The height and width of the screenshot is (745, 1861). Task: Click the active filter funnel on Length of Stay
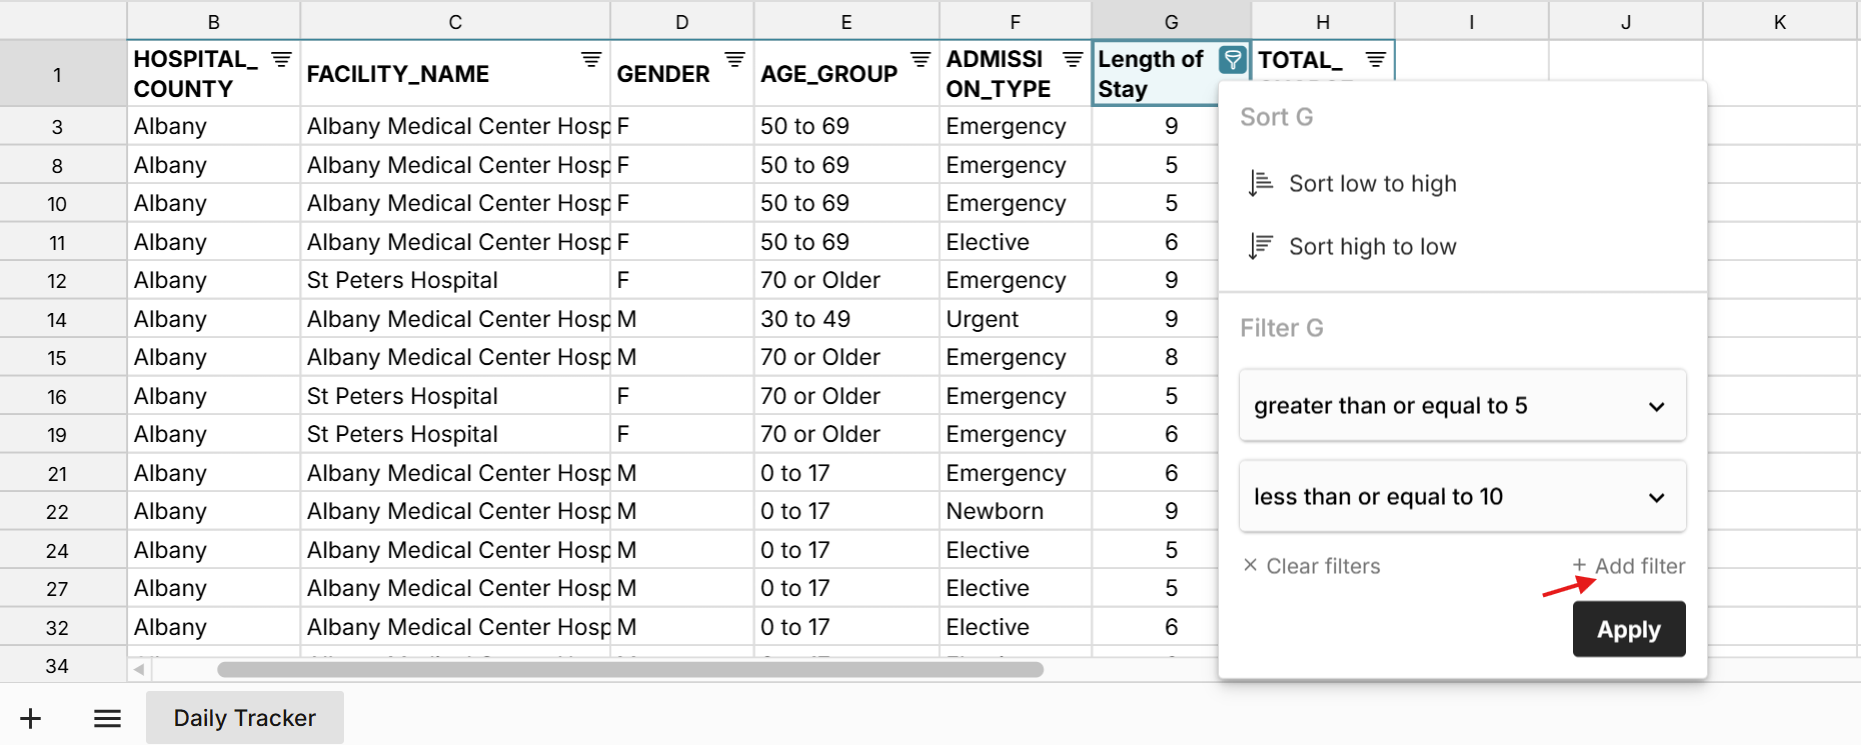tap(1232, 60)
